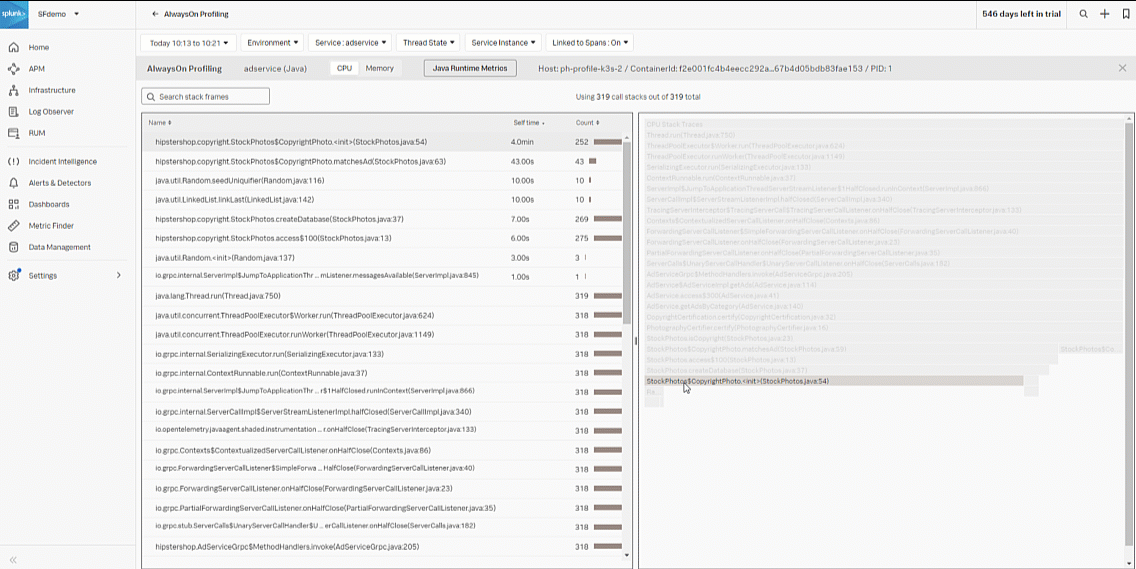Click the bookmark icon in top bar
The height and width of the screenshot is (569, 1136).
[x=1126, y=14]
